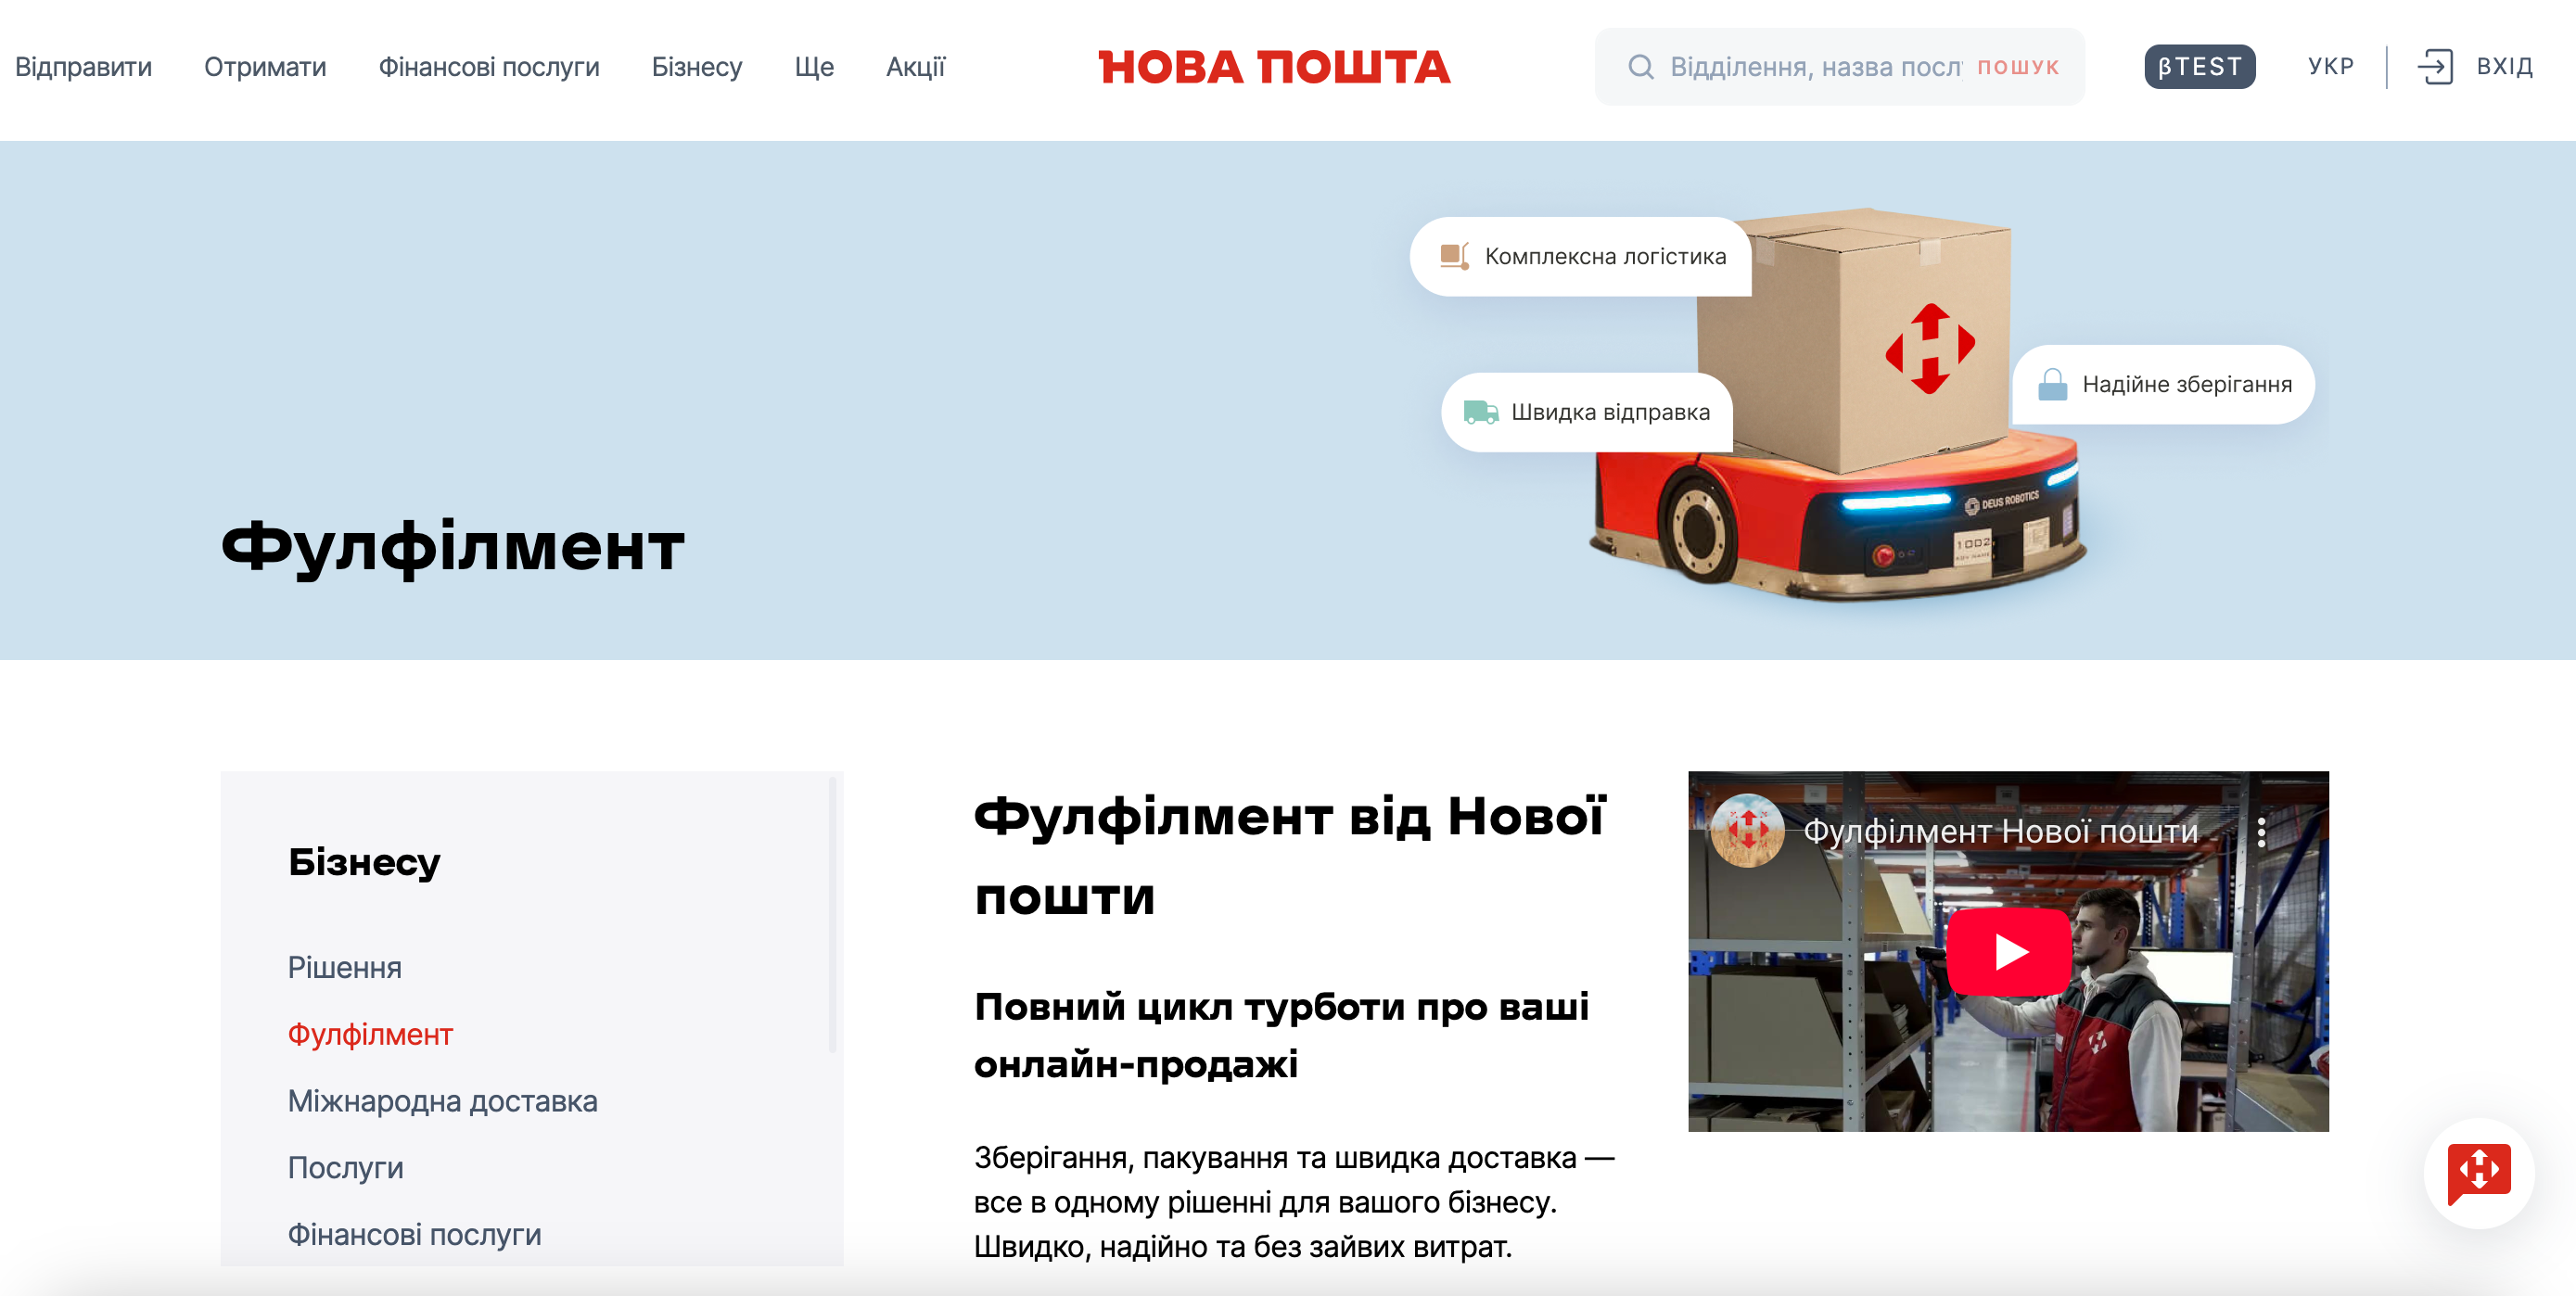Open the Відправити menu
Viewport: 2576px width, 1296px height.
pos(83,67)
